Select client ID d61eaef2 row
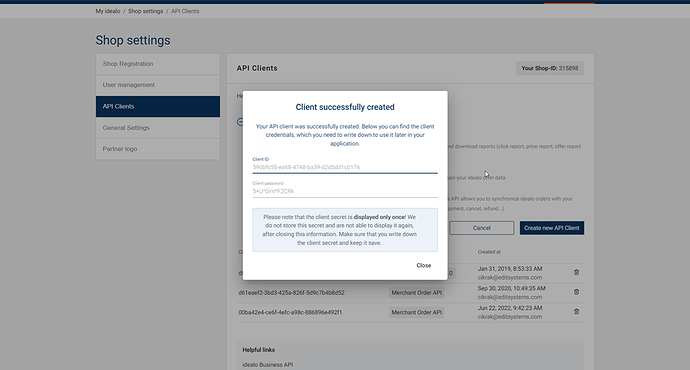 point(410,293)
